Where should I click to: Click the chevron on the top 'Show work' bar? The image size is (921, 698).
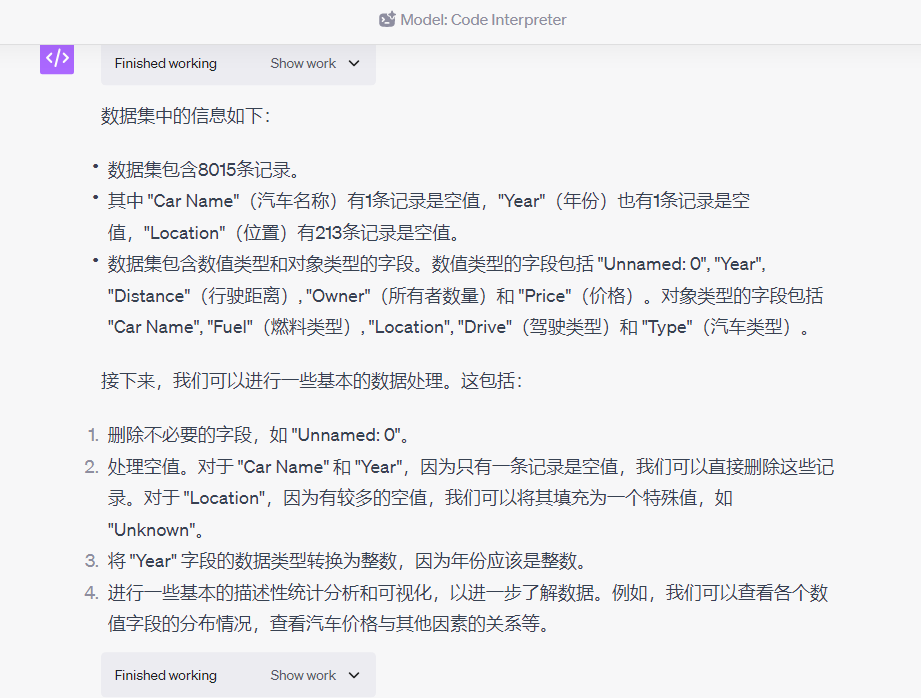coord(354,63)
